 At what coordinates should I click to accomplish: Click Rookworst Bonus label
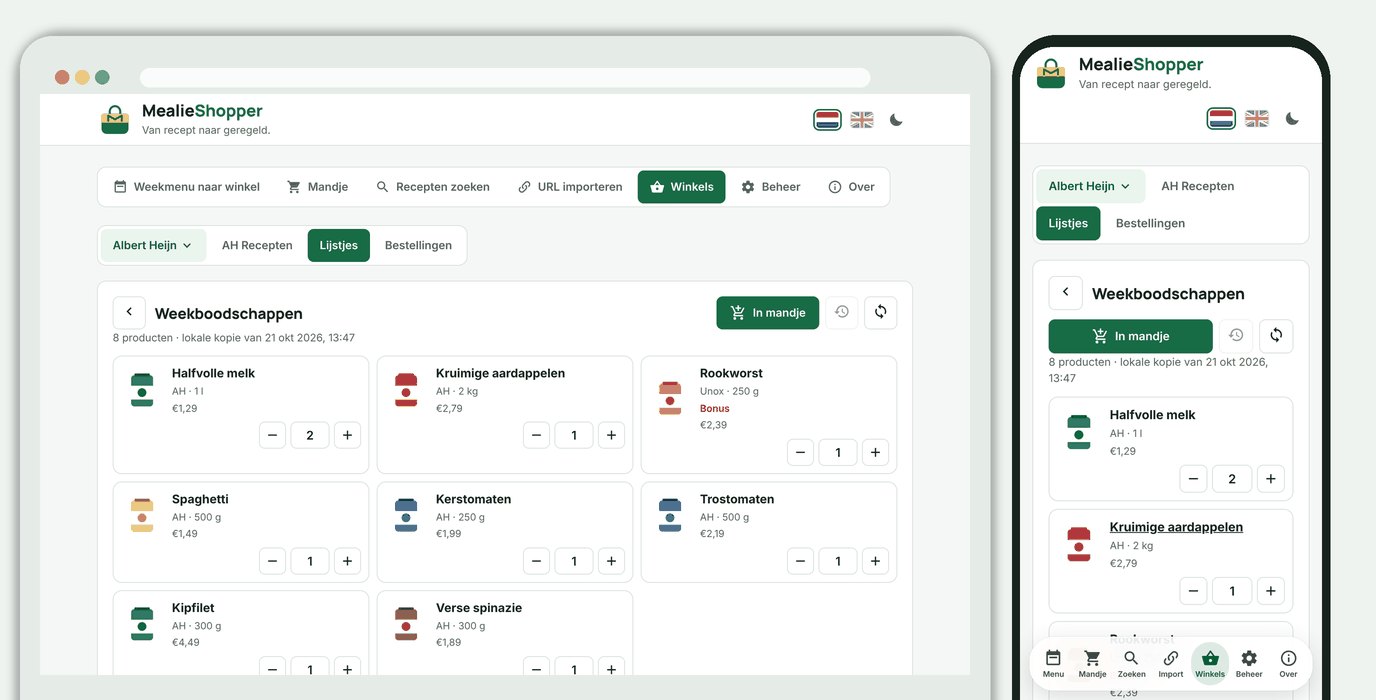715,408
